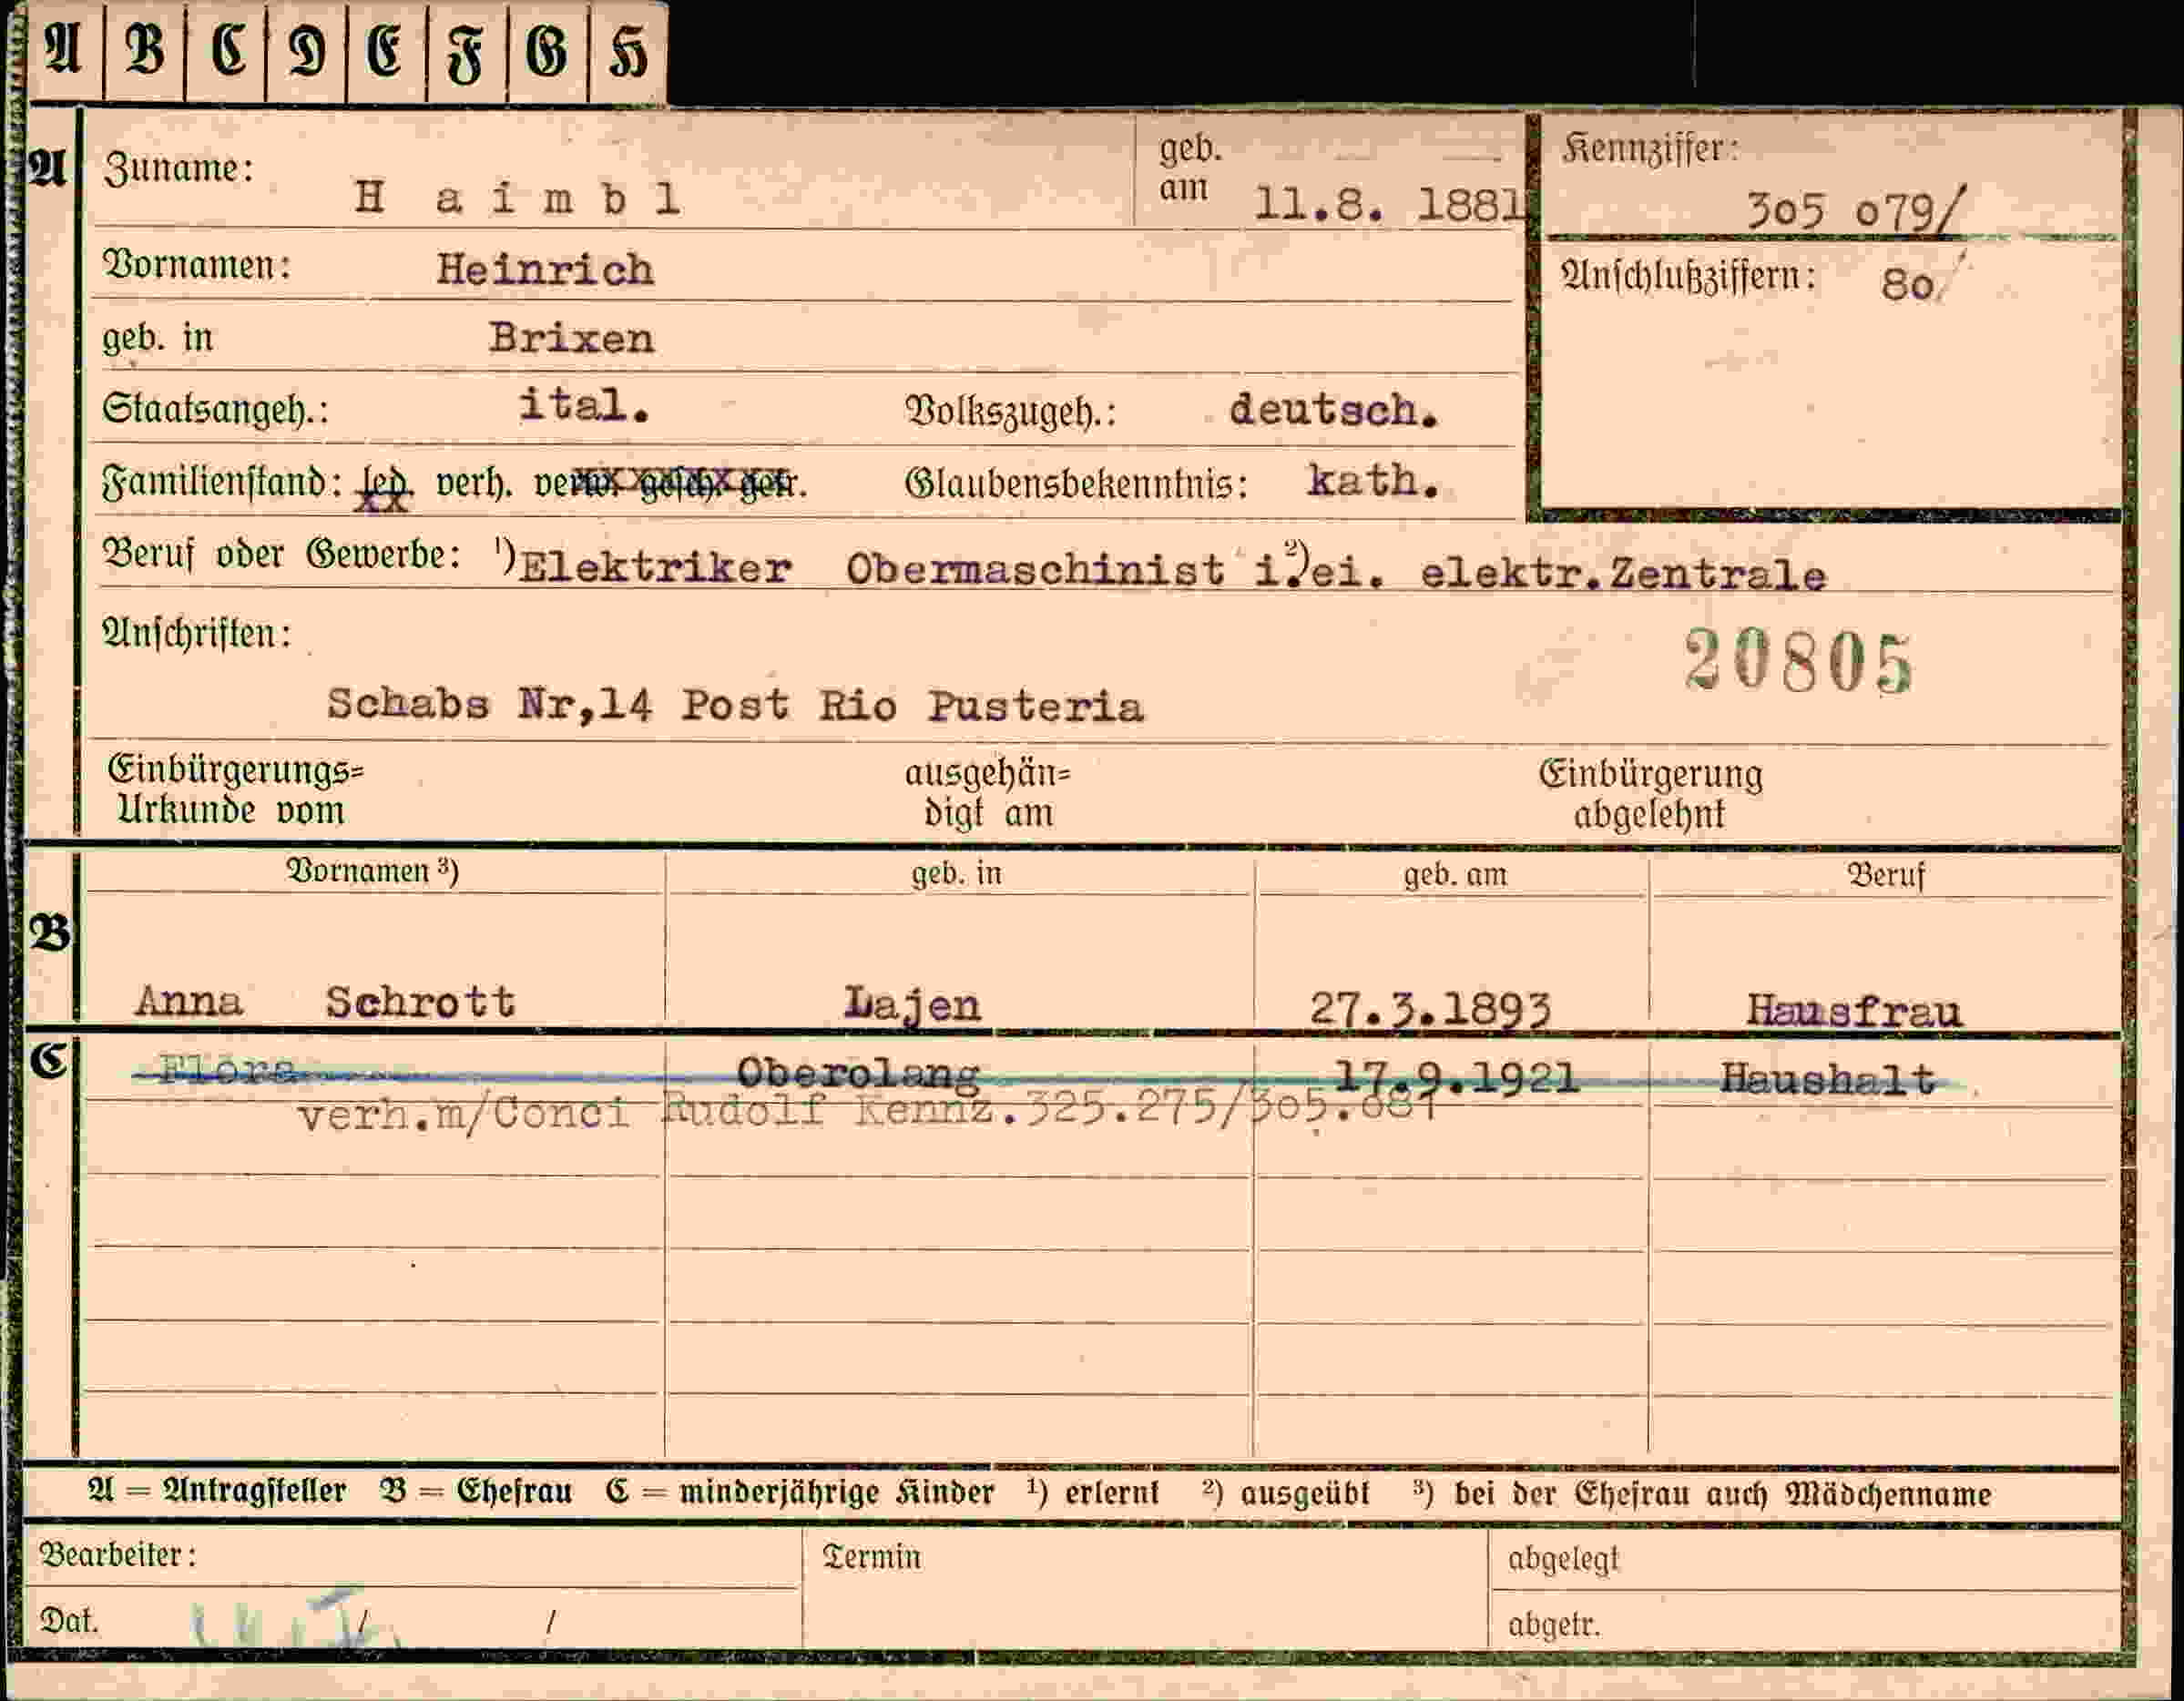Click the section B marker at the left margin
The width and height of the screenshot is (2184, 1701).
pos(50,934)
